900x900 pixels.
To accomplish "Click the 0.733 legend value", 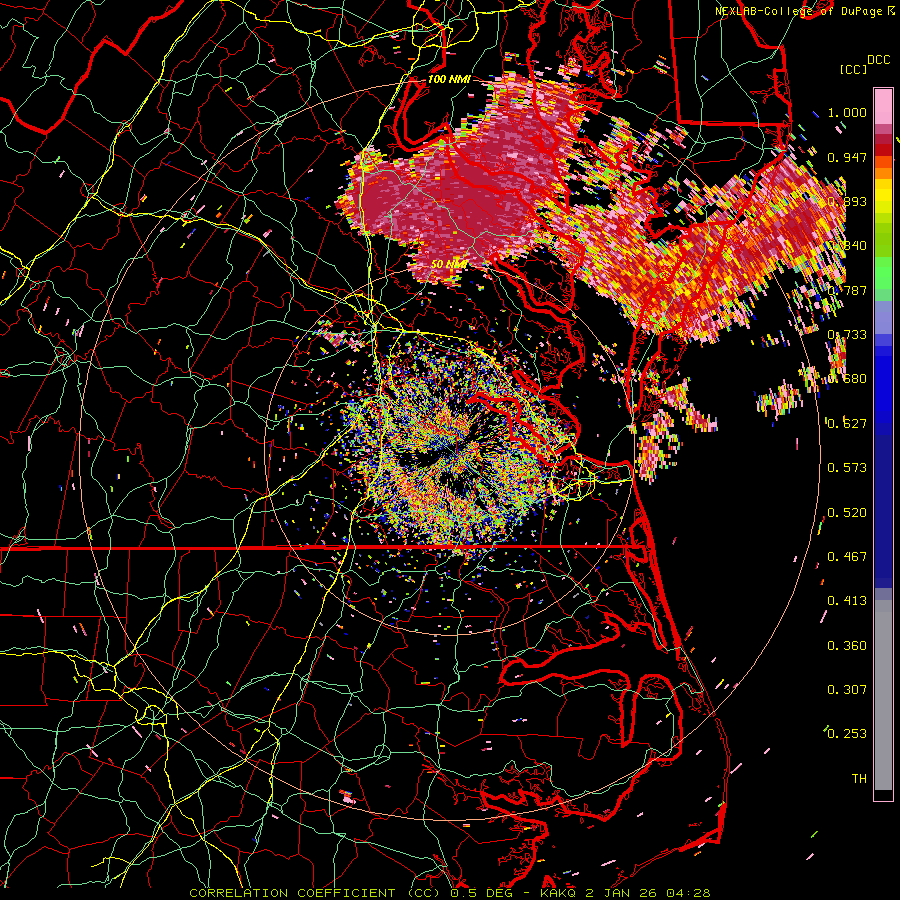I will click(x=847, y=335).
